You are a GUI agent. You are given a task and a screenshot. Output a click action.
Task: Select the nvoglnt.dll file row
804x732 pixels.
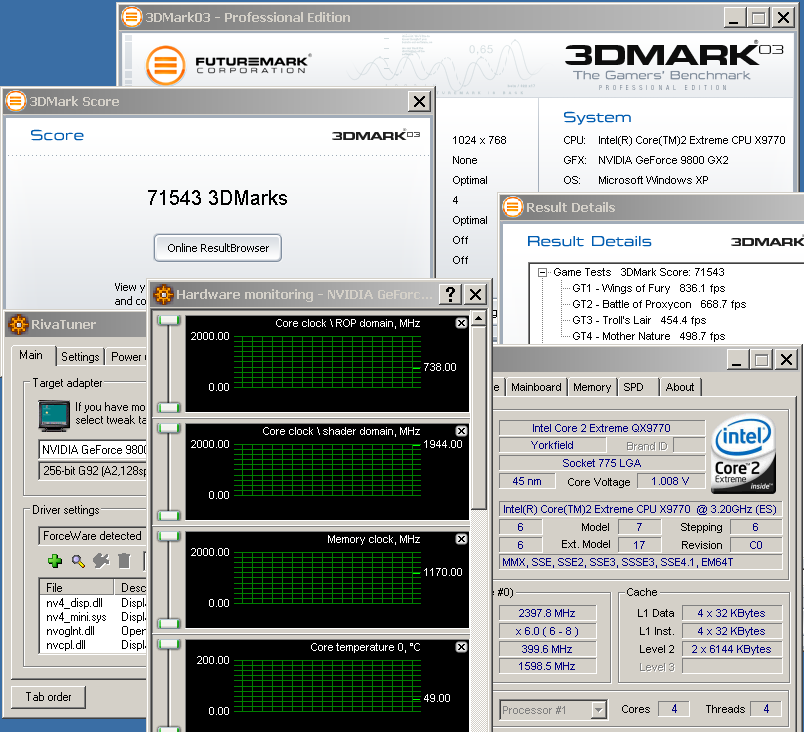93,631
